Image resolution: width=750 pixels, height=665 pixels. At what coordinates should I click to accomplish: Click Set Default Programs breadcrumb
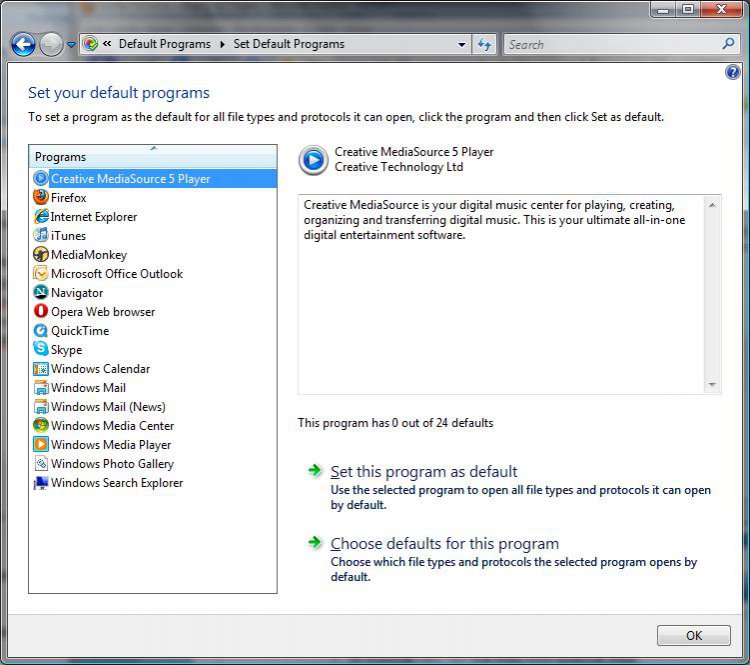coord(289,44)
